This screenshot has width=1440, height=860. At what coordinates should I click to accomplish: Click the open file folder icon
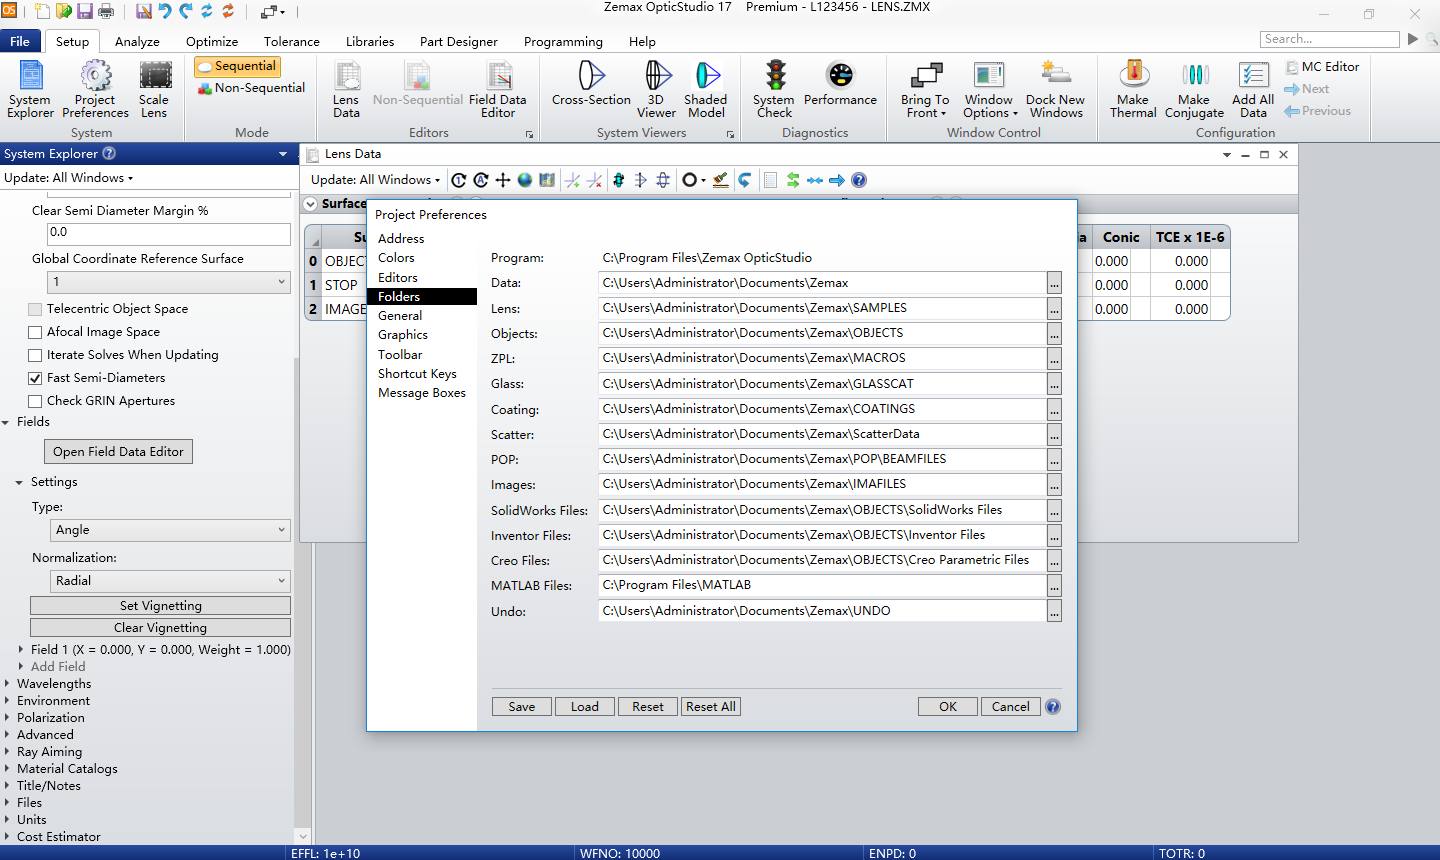[63, 11]
